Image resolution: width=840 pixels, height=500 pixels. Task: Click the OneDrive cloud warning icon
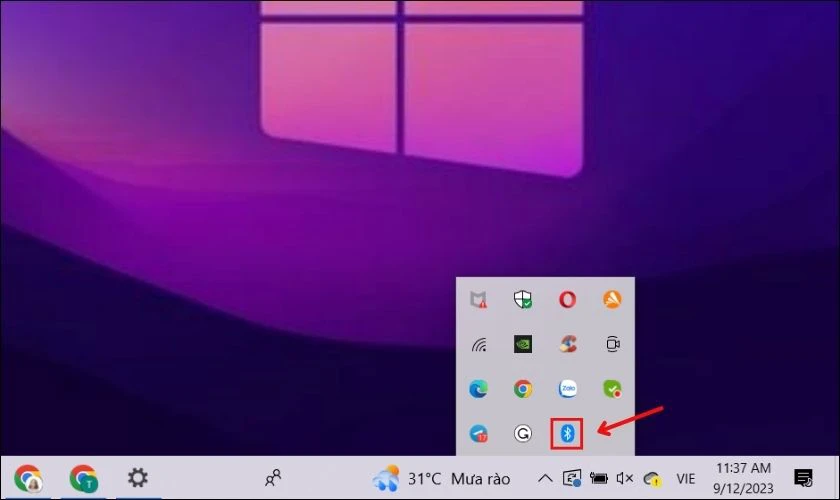pyautogui.click(x=652, y=479)
